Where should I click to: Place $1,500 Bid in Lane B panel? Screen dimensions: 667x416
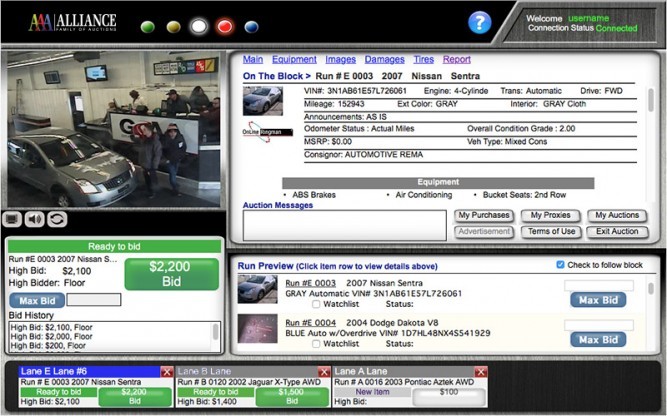pyautogui.click(x=292, y=396)
